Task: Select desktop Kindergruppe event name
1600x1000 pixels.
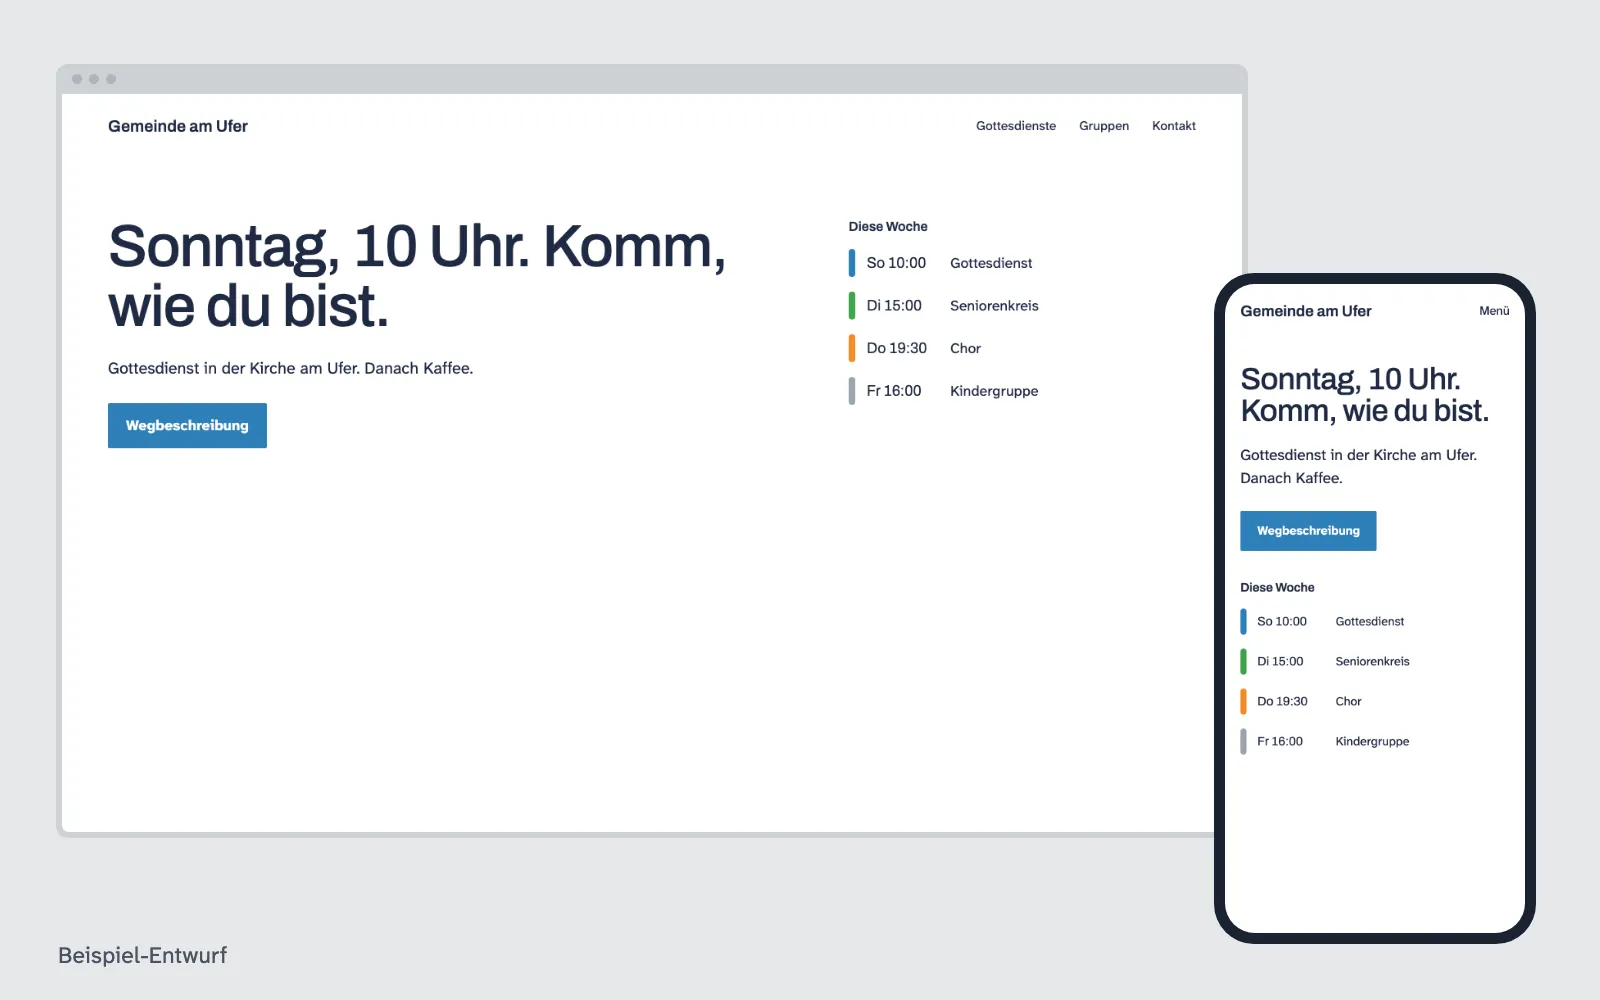Action: pyautogui.click(x=994, y=391)
